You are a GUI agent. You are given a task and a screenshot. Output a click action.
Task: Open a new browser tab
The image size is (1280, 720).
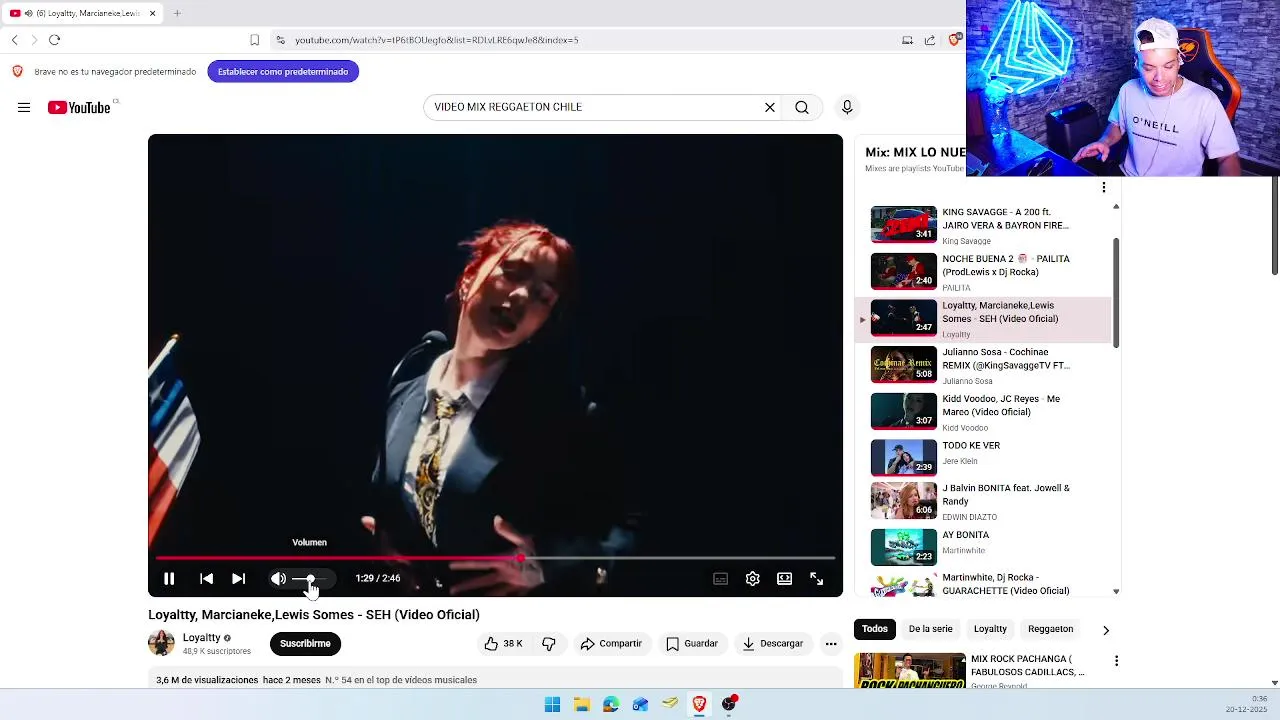click(x=177, y=13)
